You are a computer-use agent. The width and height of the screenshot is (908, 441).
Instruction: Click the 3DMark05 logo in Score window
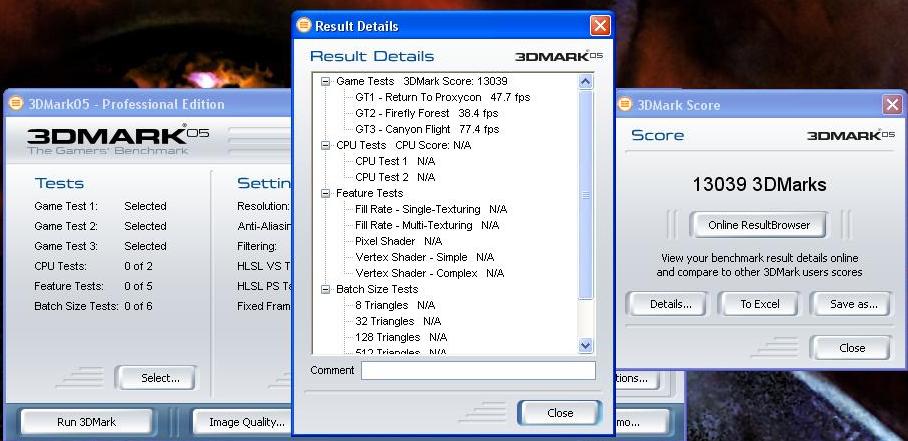pyautogui.click(x=851, y=135)
